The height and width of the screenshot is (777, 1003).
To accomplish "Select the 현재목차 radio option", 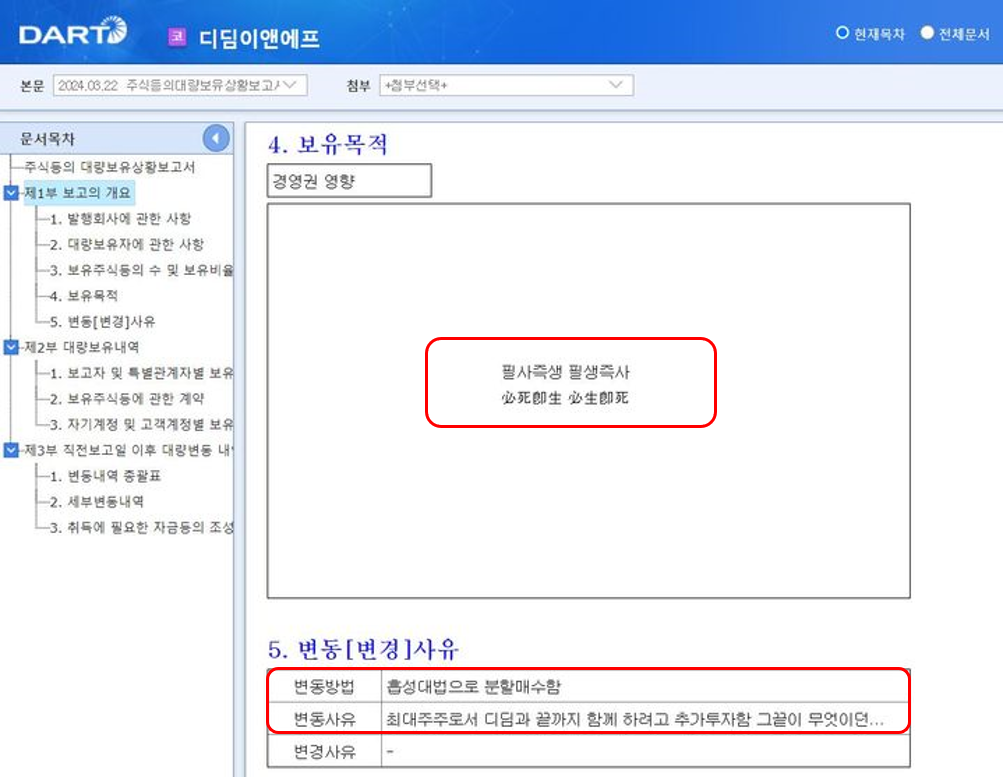I will [x=842, y=33].
